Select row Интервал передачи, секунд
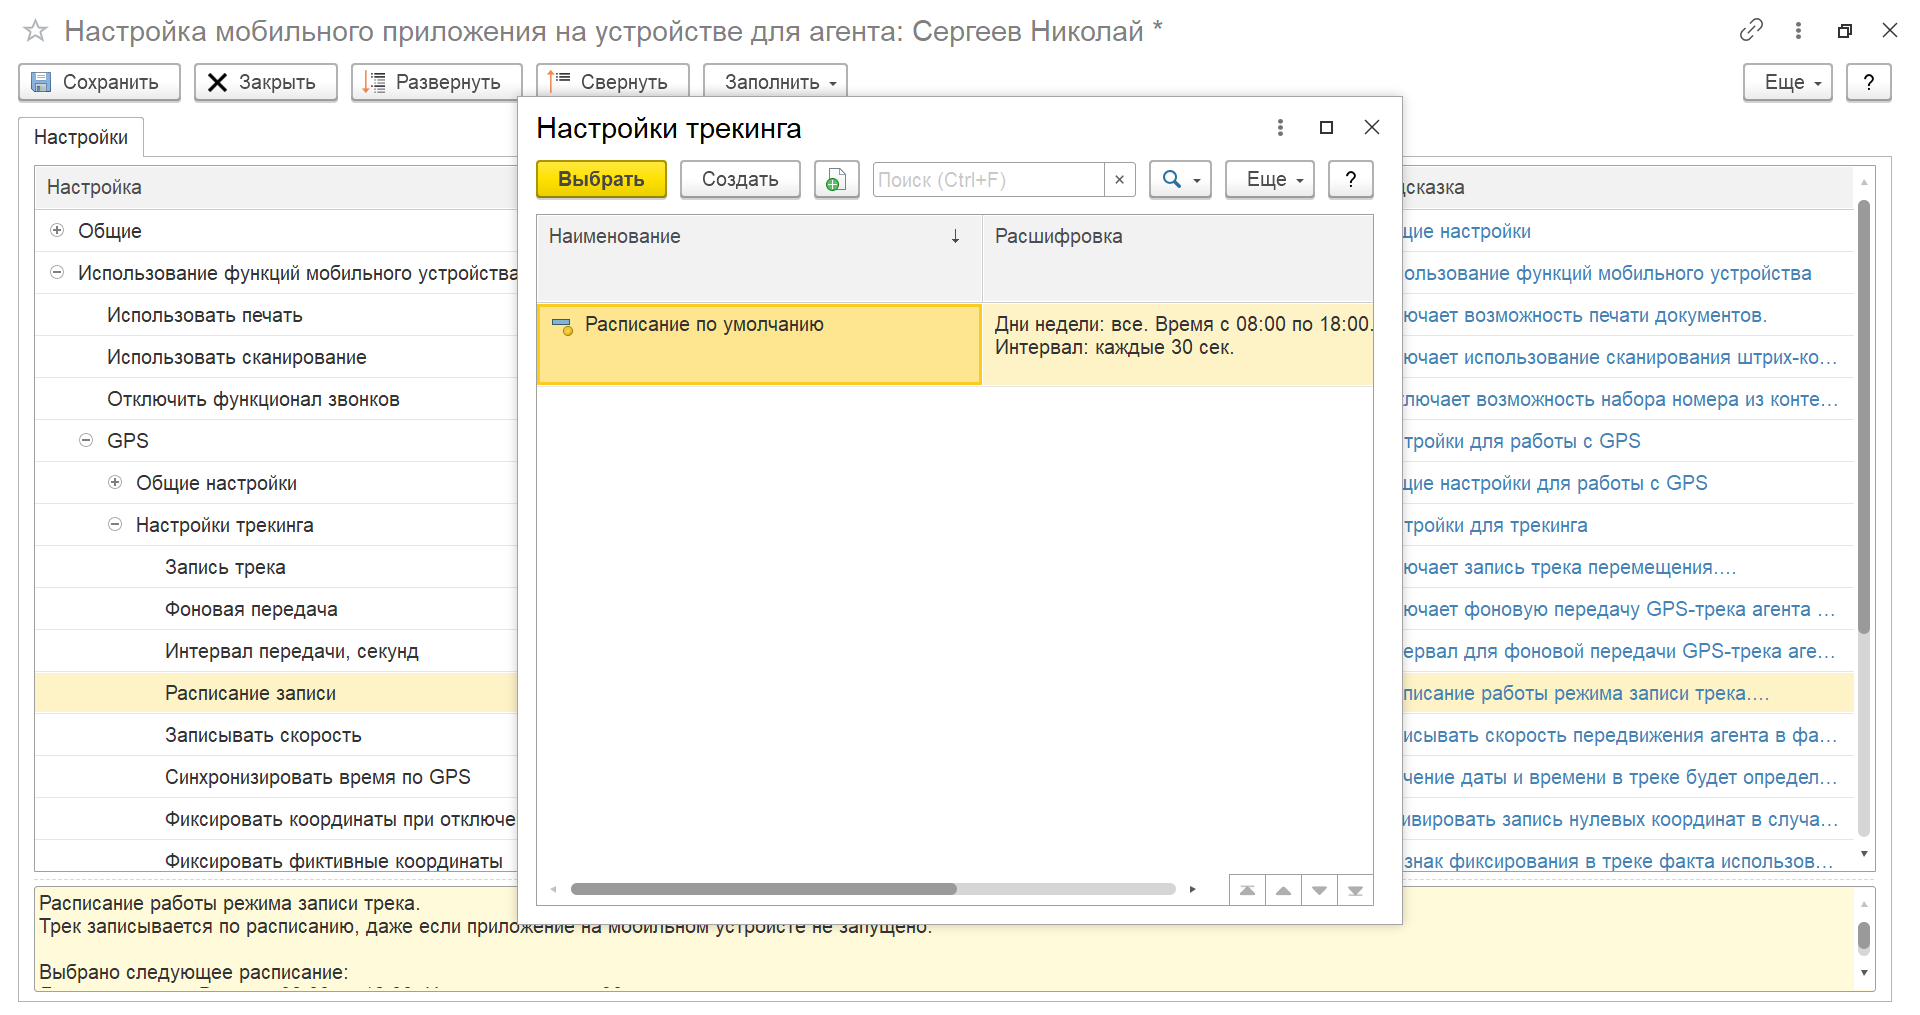This screenshot has width=1920, height=1015. tap(276, 651)
